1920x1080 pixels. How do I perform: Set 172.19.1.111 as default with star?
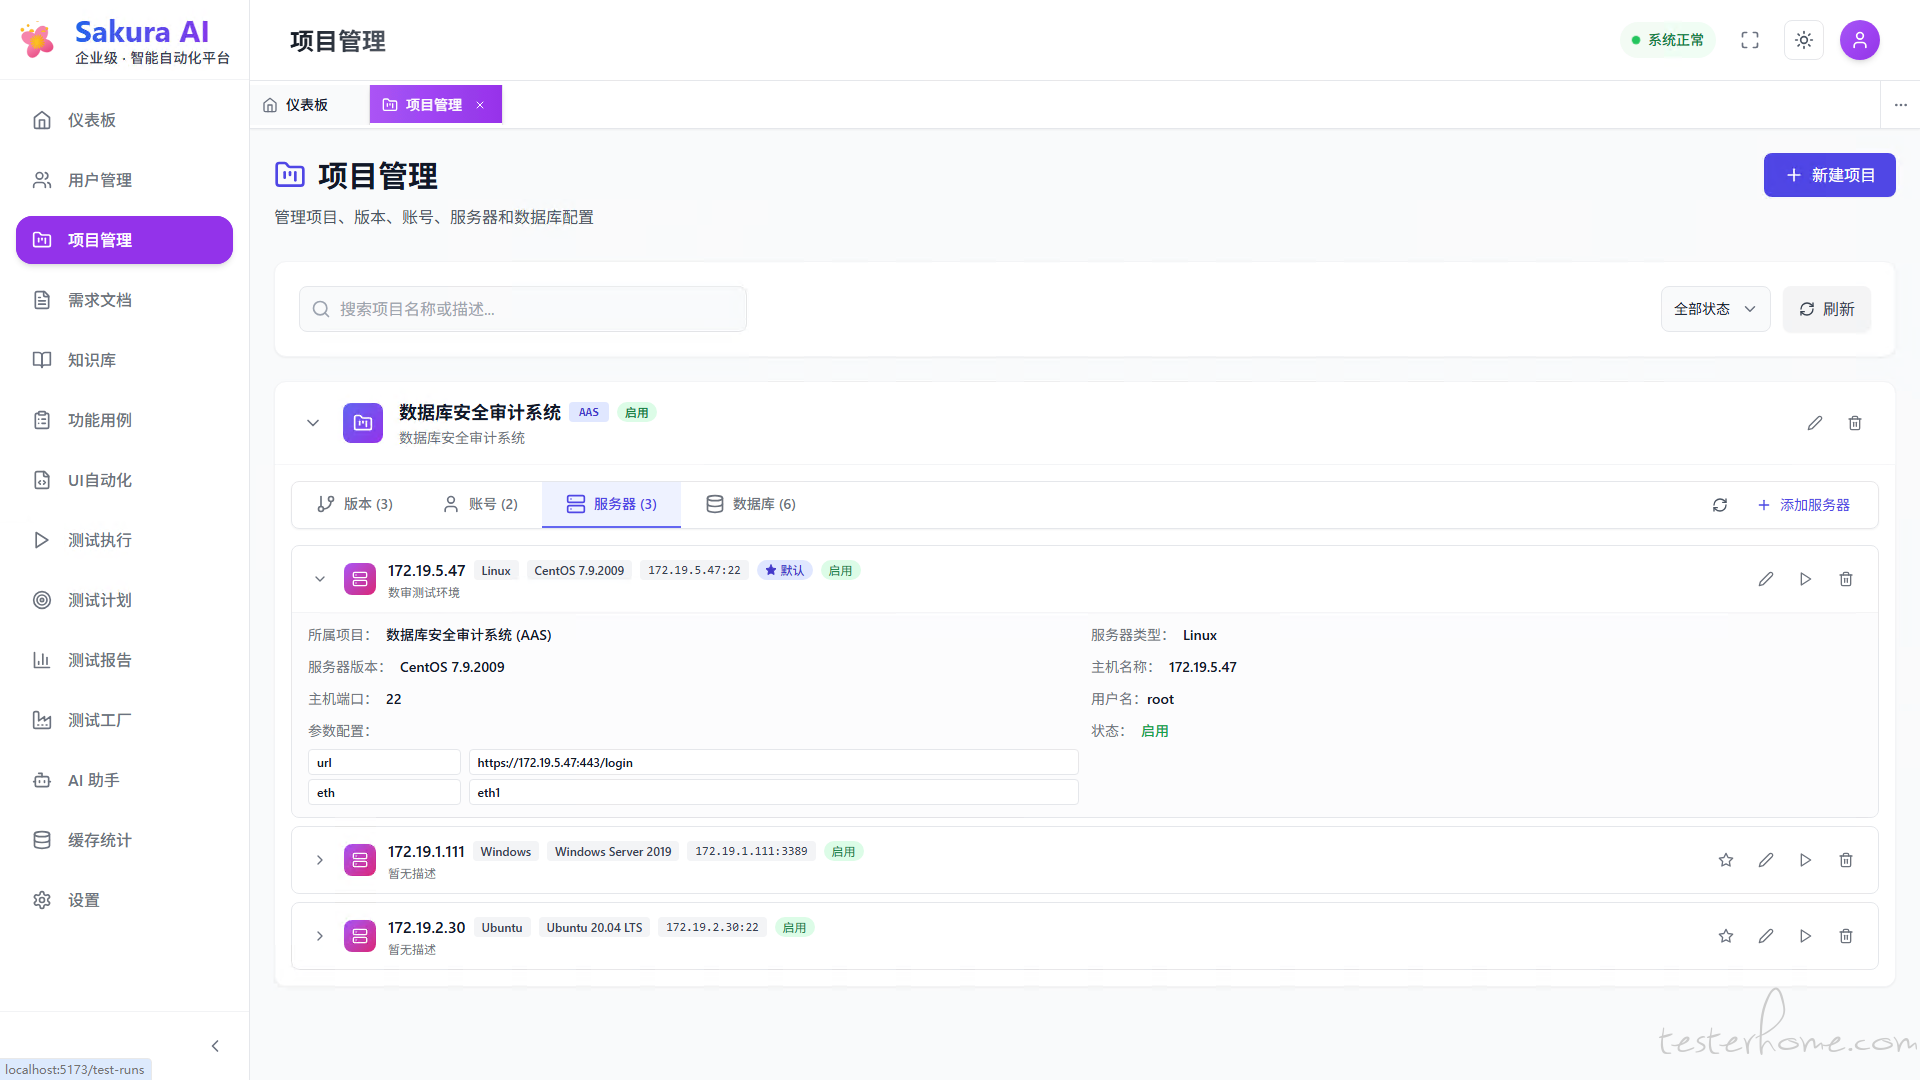point(1726,860)
